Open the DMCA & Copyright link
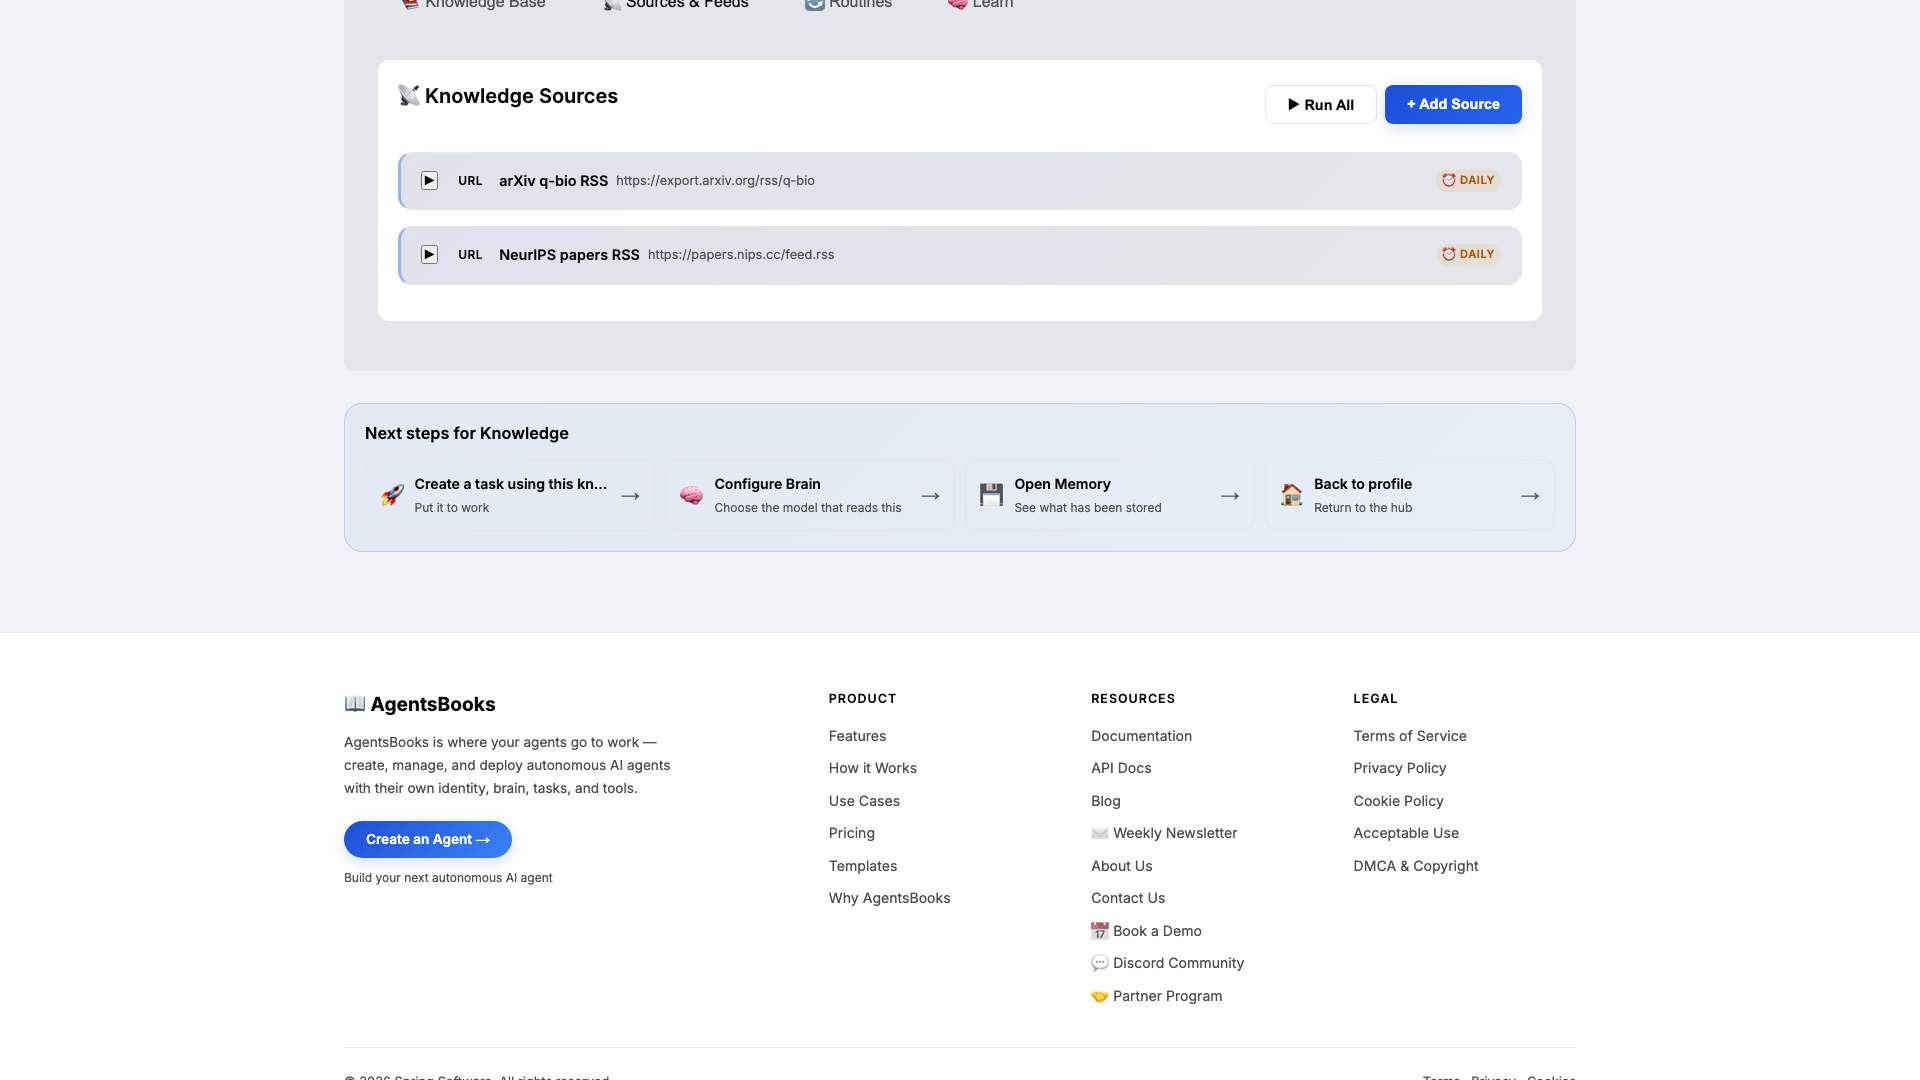1920x1080 pixels. point(1415,866)
